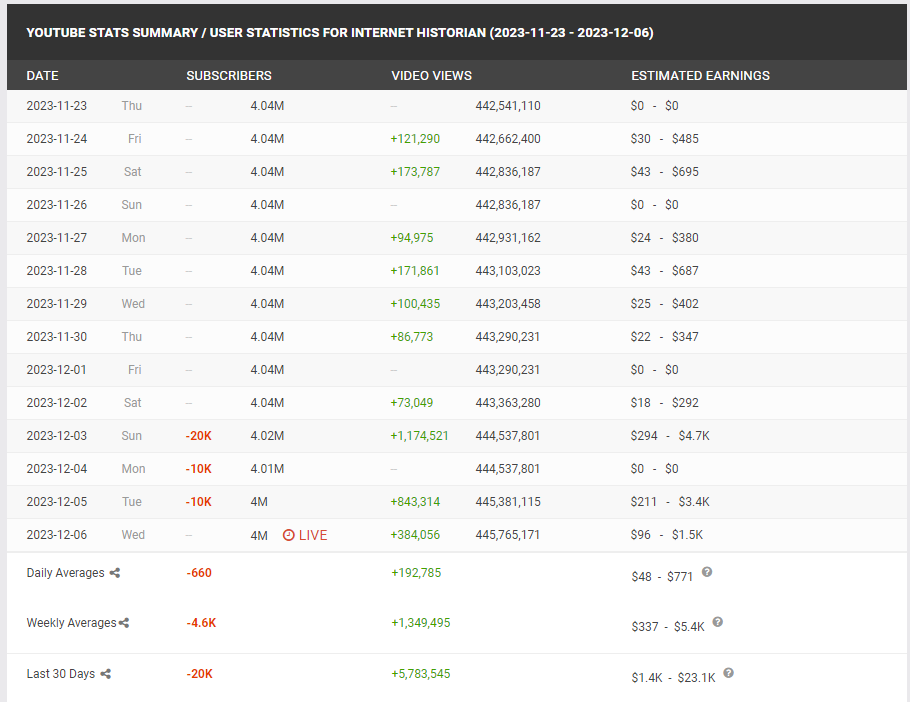Image resolution: width=910 pixels, height=702 pixels.
Task: Click the -20K last 30 days subscribers
Action: (200, 674)
